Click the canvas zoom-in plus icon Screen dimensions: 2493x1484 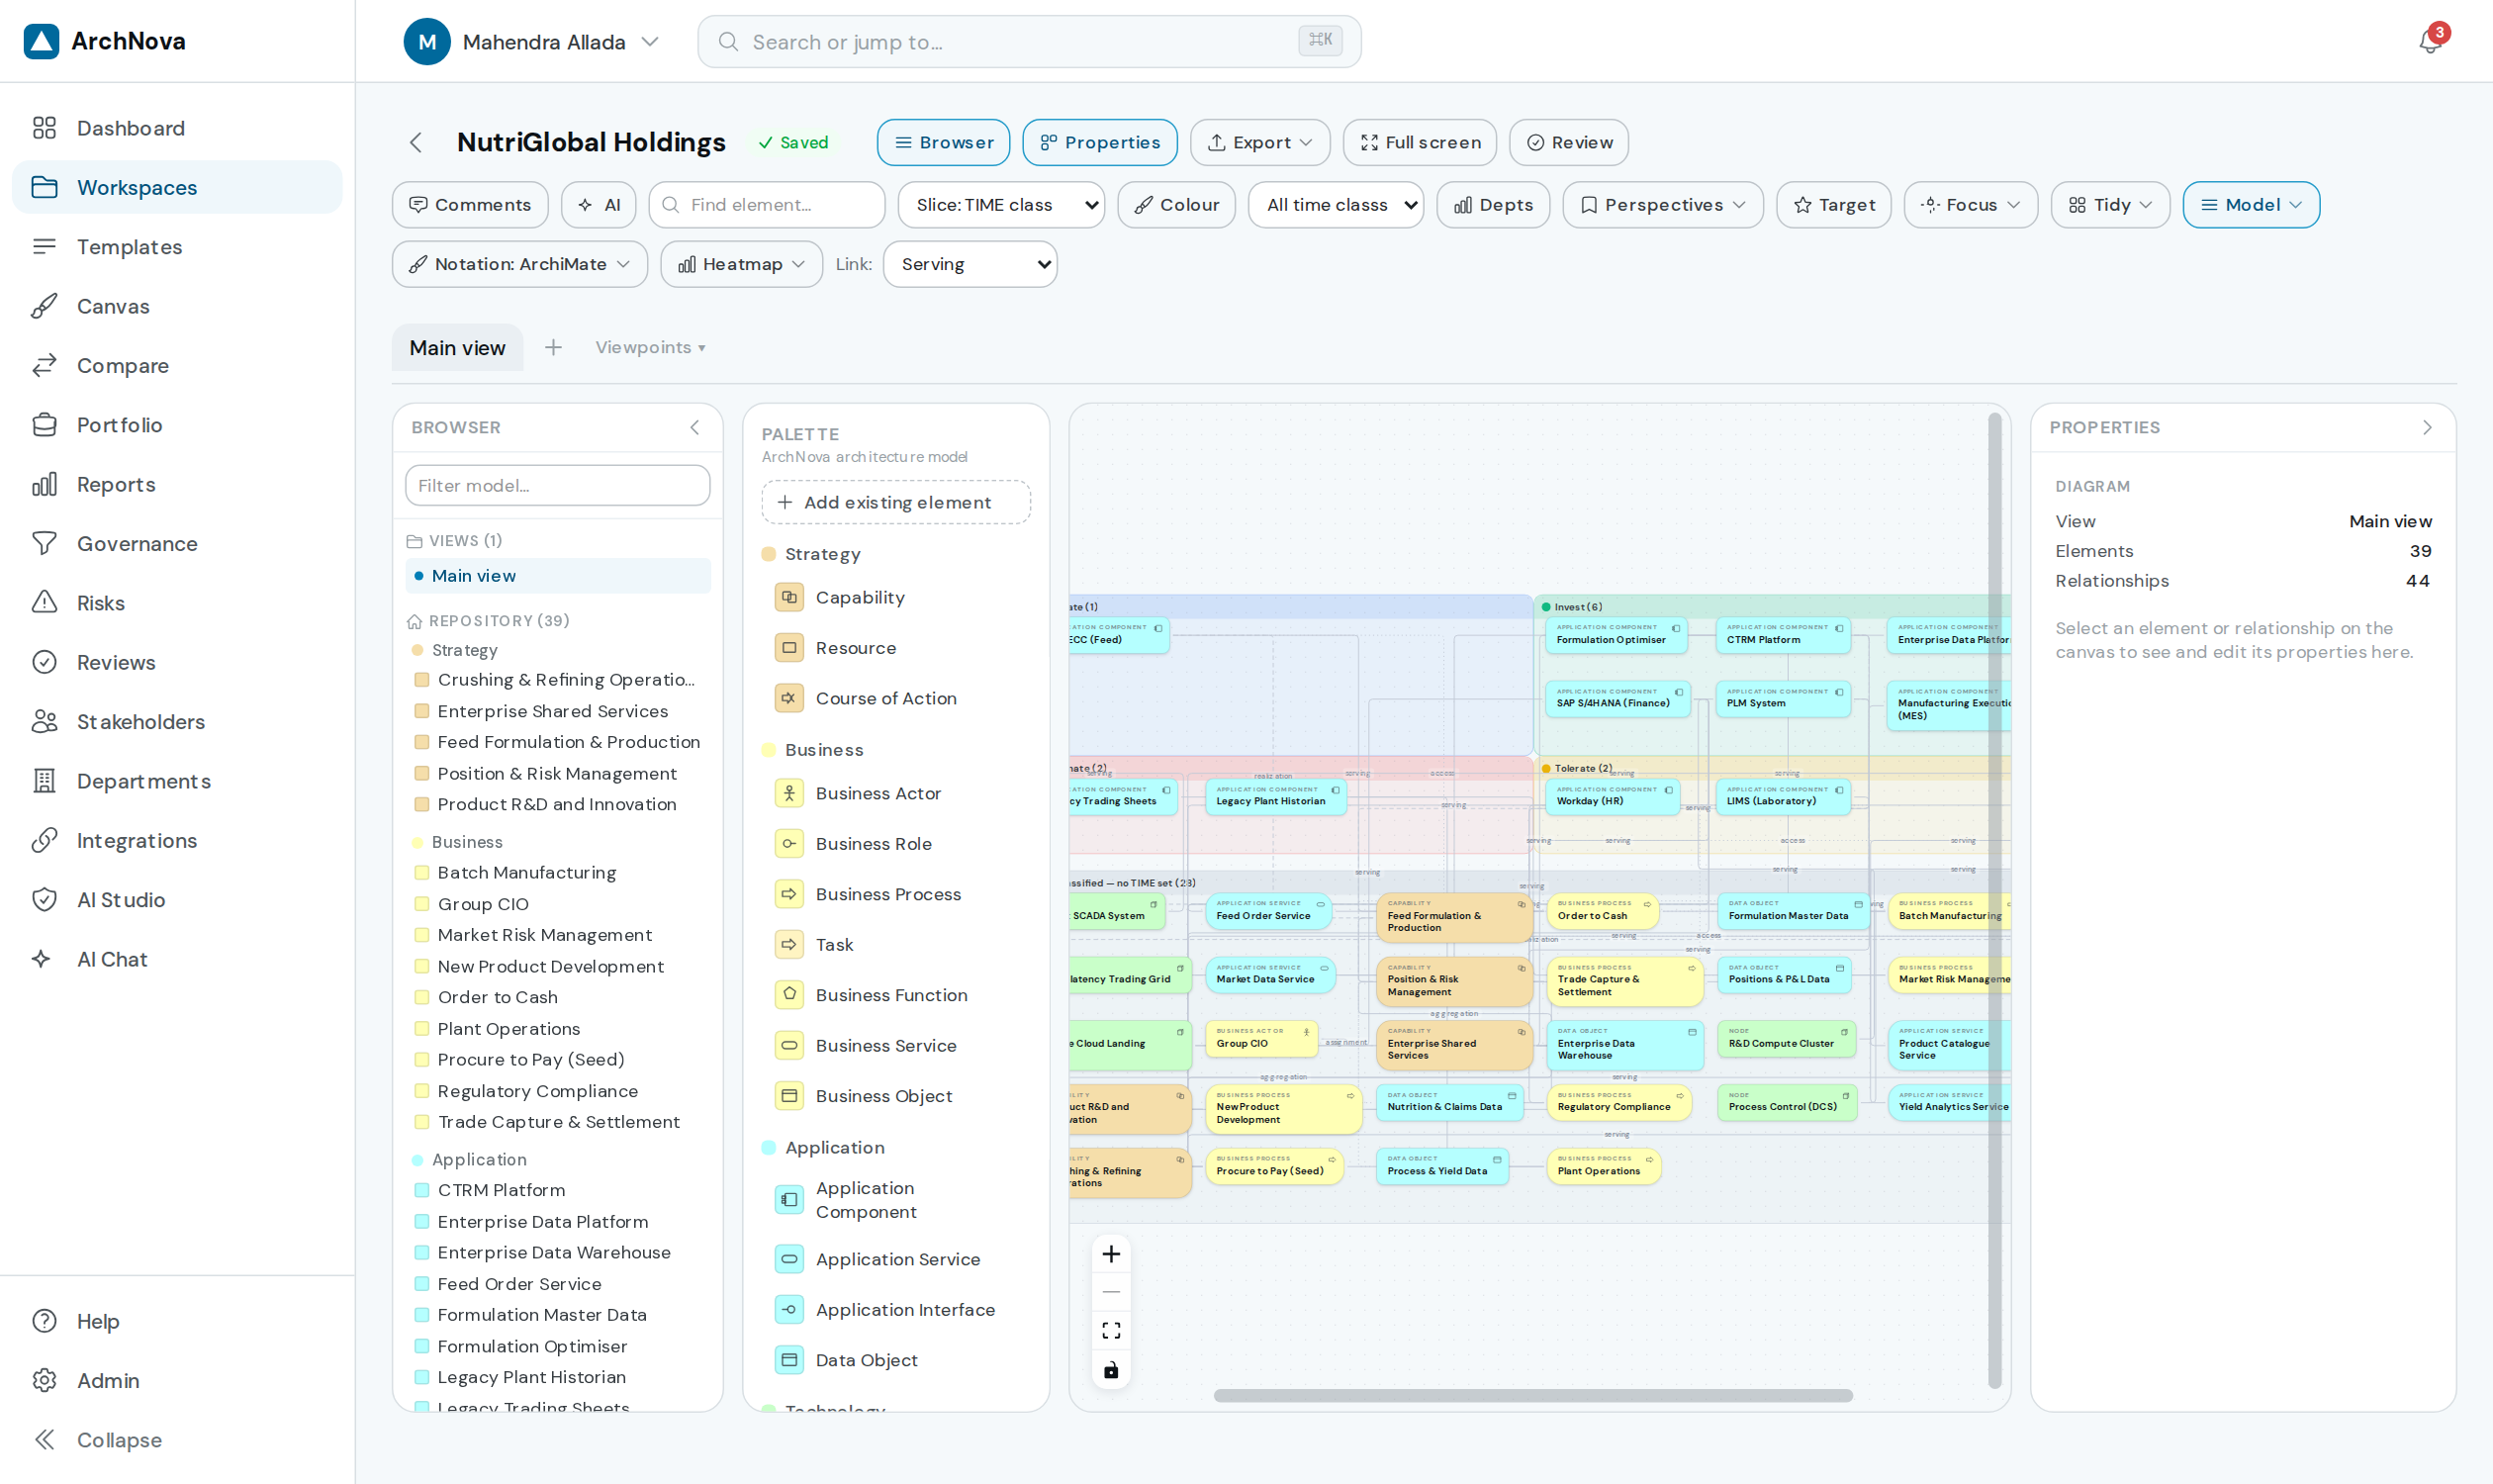click(1111, 1254)
